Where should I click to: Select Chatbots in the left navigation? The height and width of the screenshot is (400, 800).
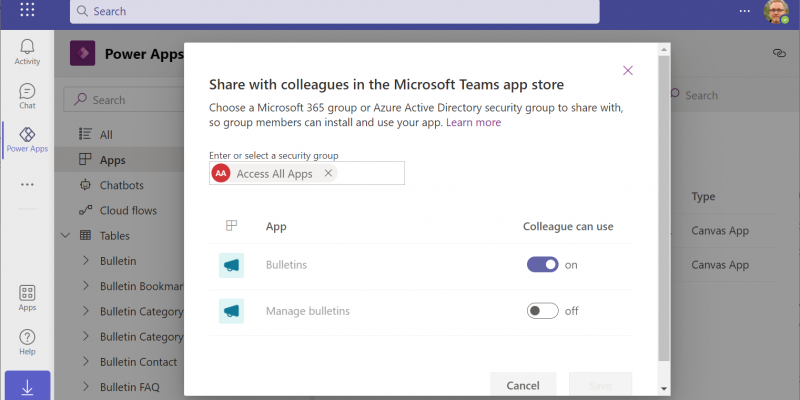[121, 185]
